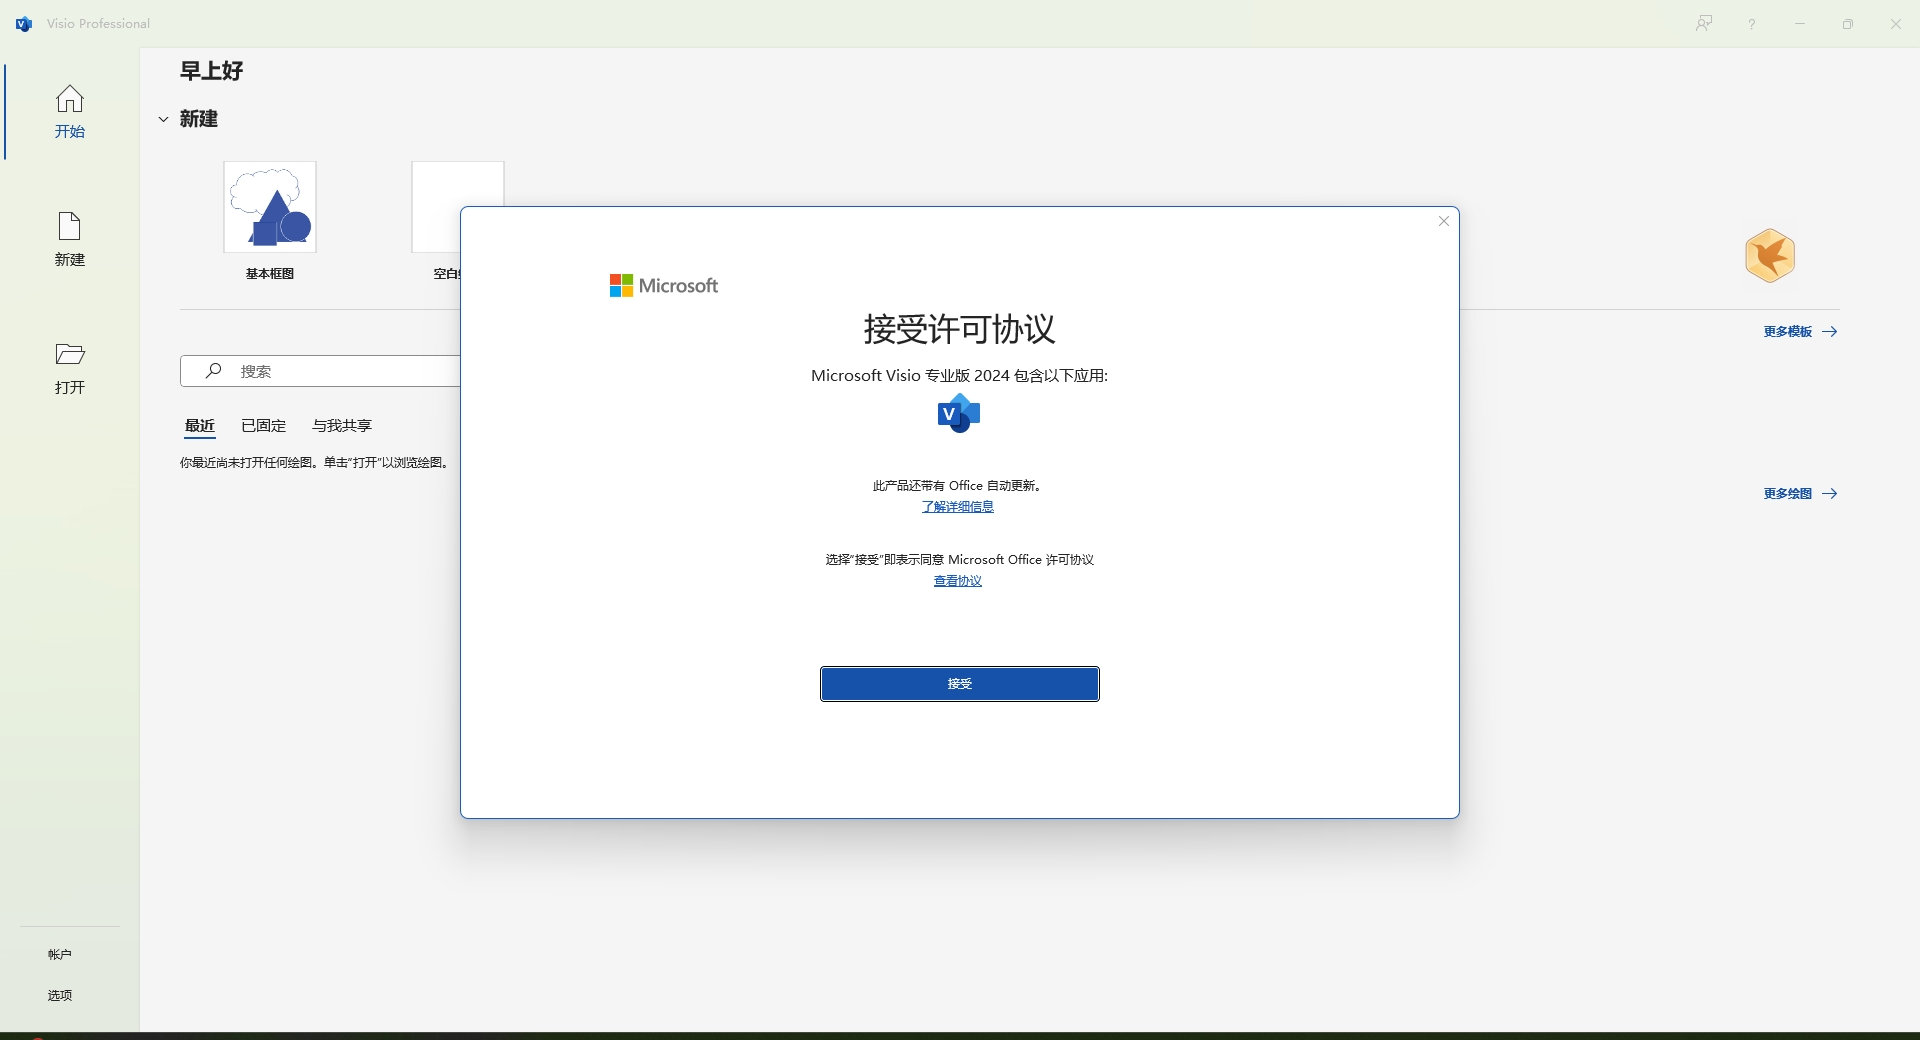This screenshot has height=1040, width=1920.
Task: Open the Help question mark icon
Action: (x=1752, y=24)
